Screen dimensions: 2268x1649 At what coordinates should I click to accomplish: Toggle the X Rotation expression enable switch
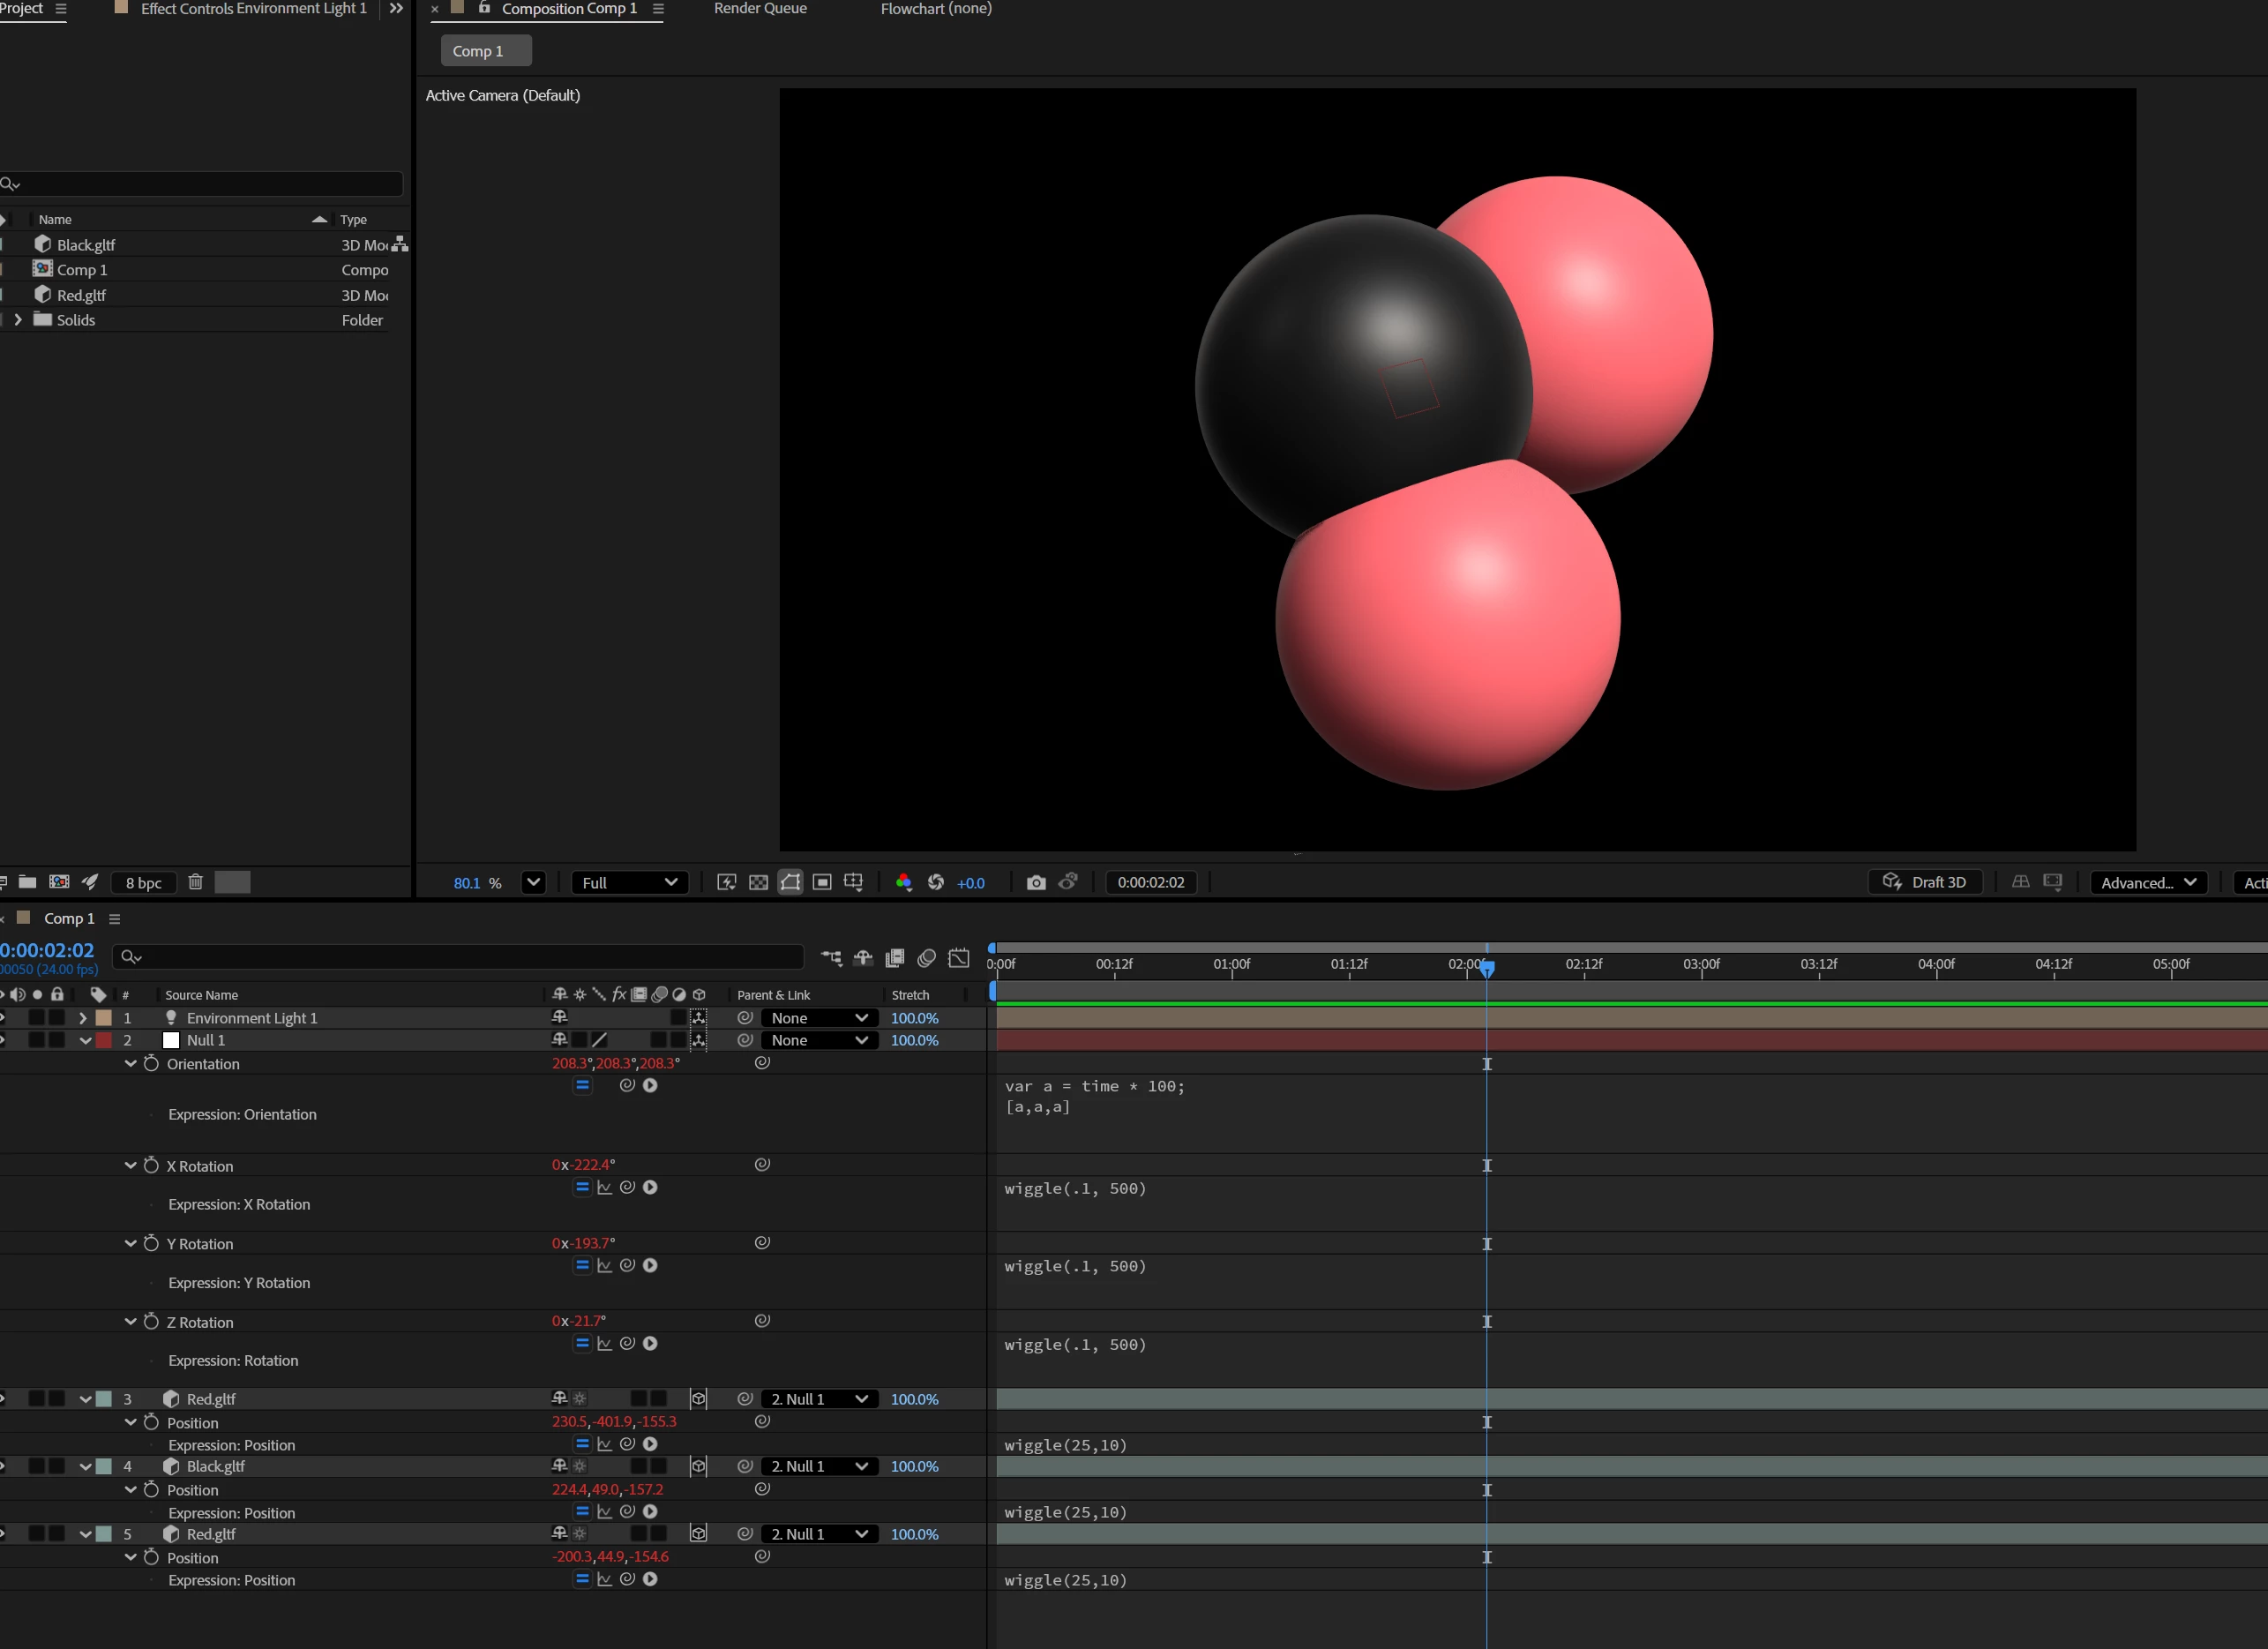(582, 1187)
